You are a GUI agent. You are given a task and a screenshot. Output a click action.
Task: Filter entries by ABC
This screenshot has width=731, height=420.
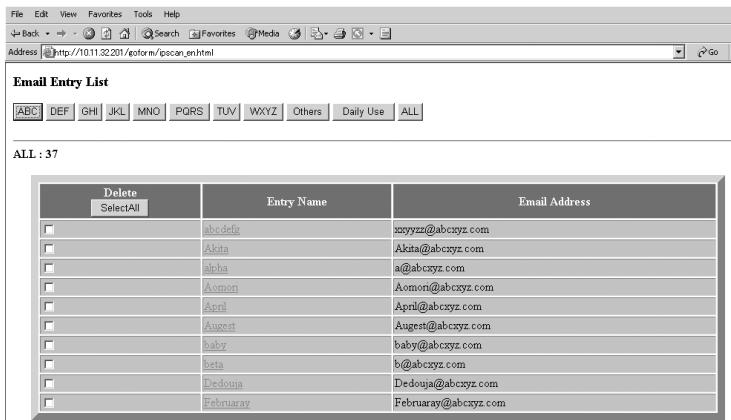click(28, 111)
